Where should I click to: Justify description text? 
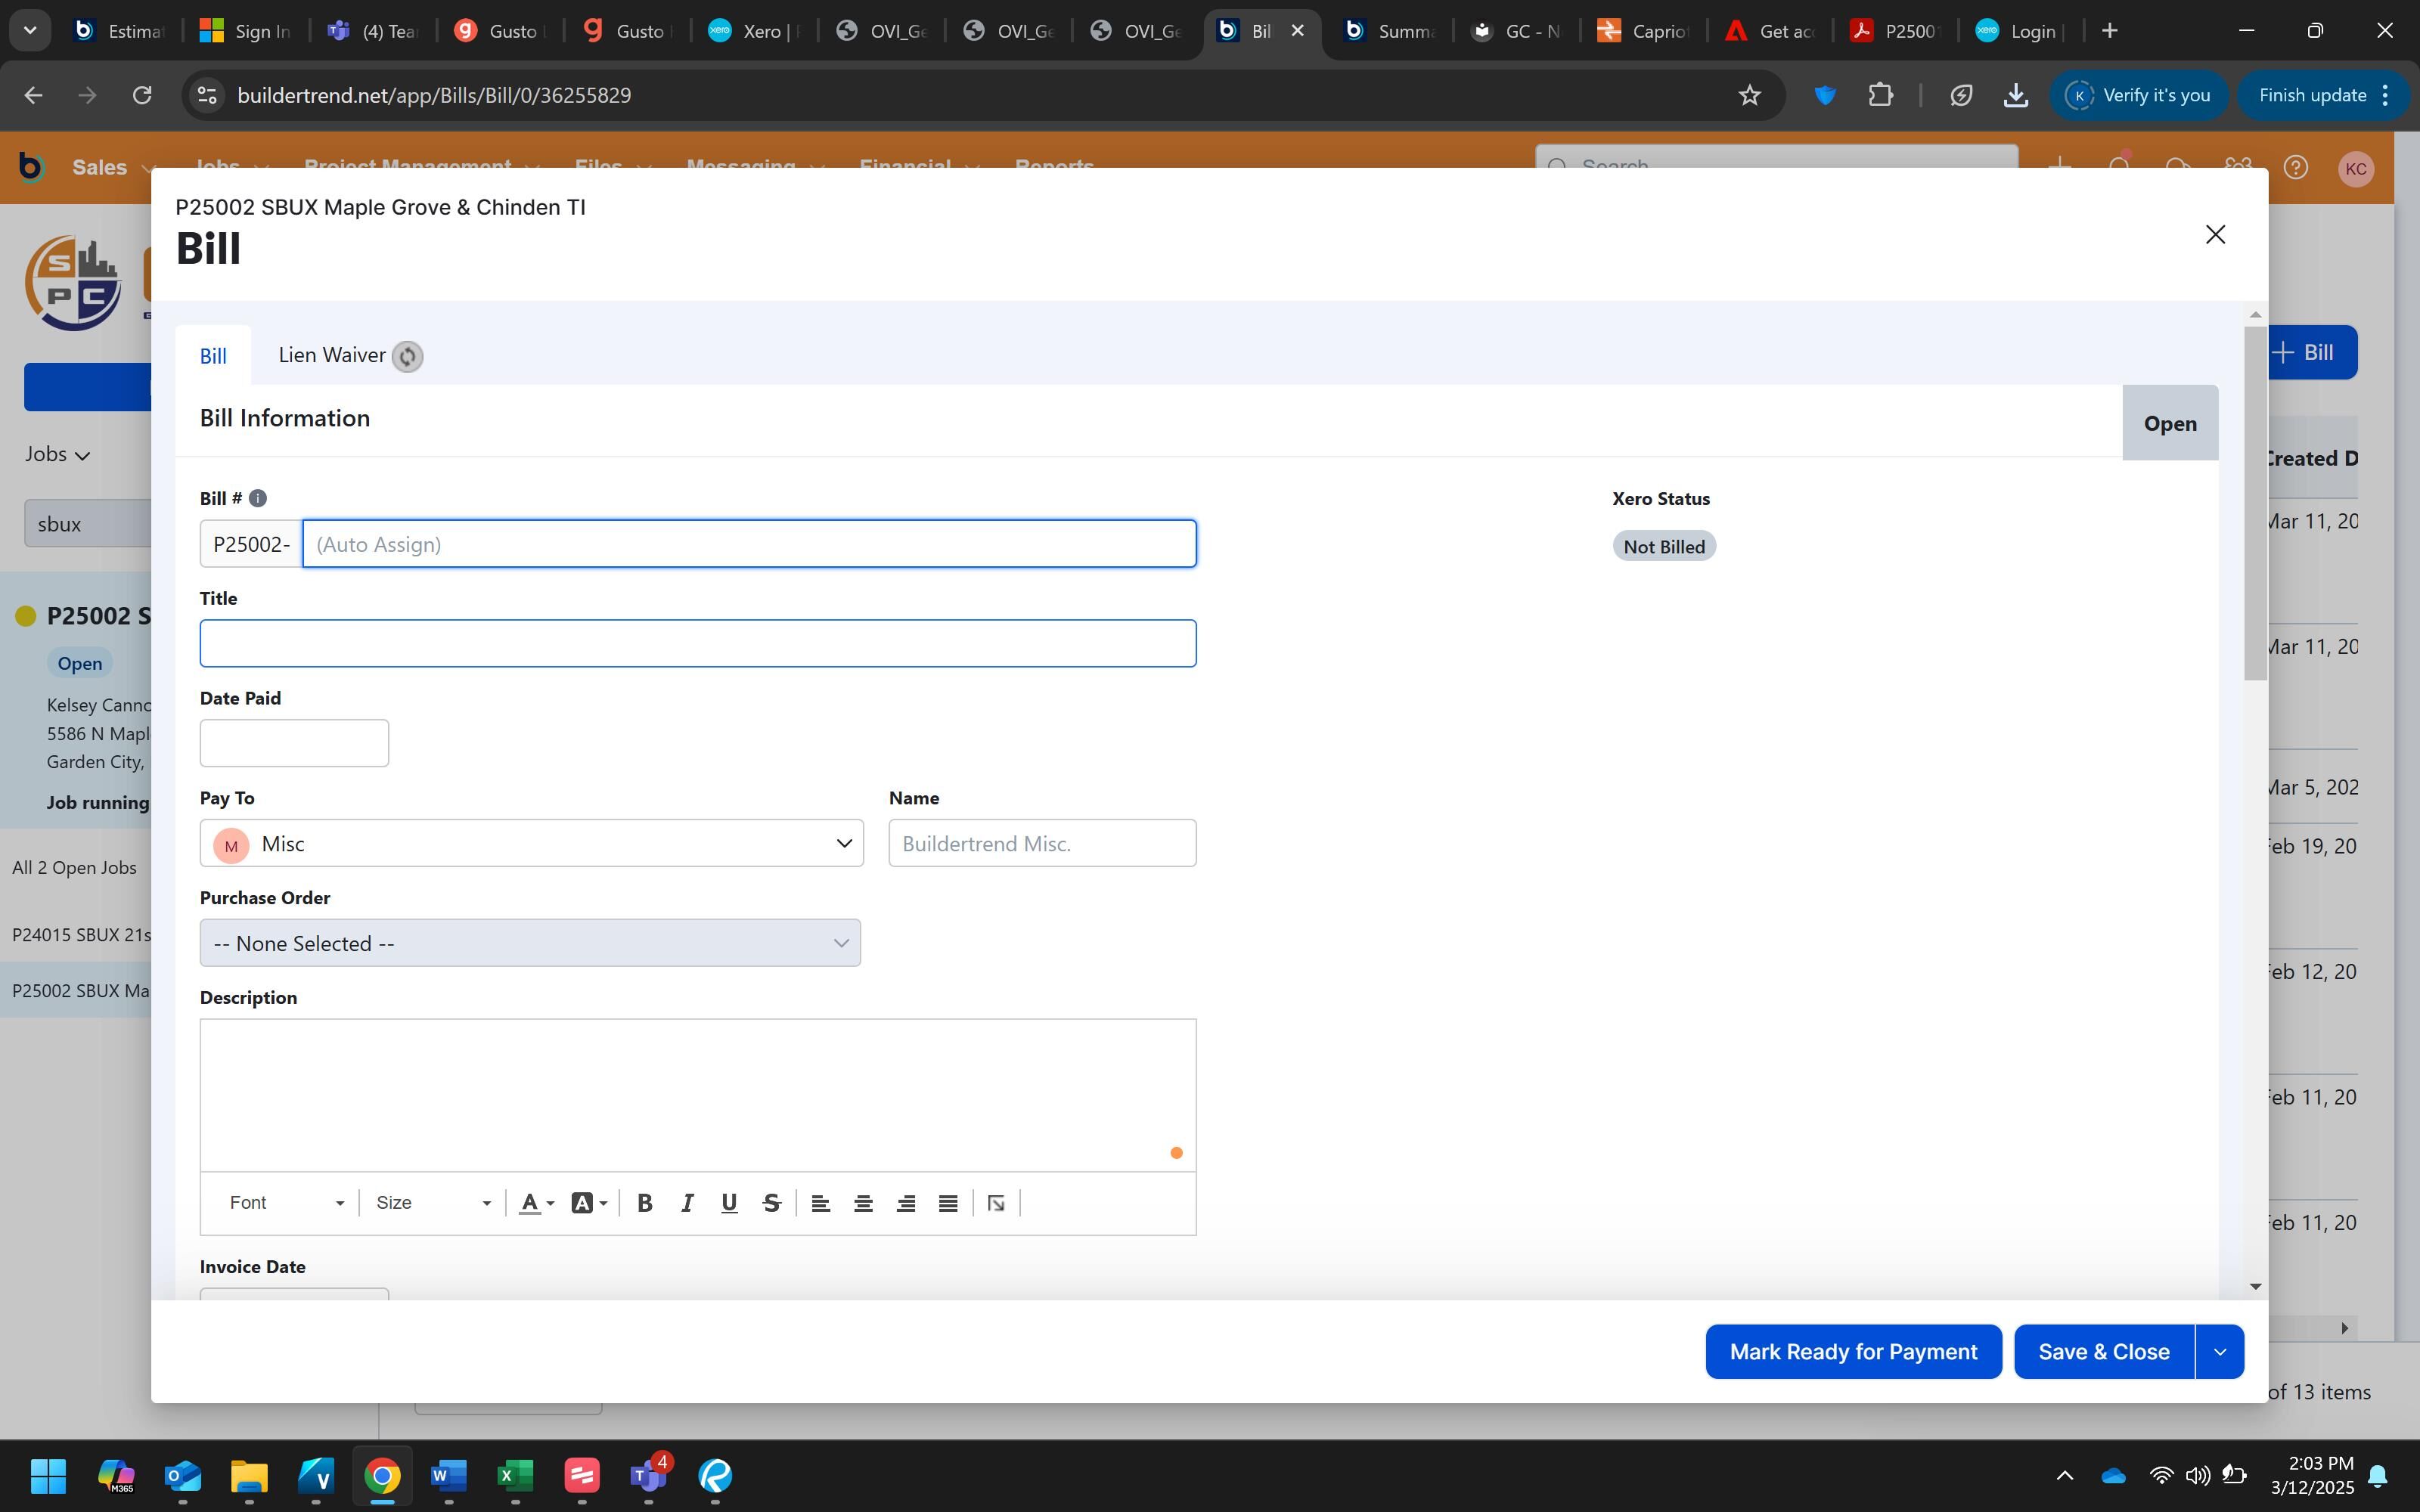pyautogui.click(x=948, y=1203)
